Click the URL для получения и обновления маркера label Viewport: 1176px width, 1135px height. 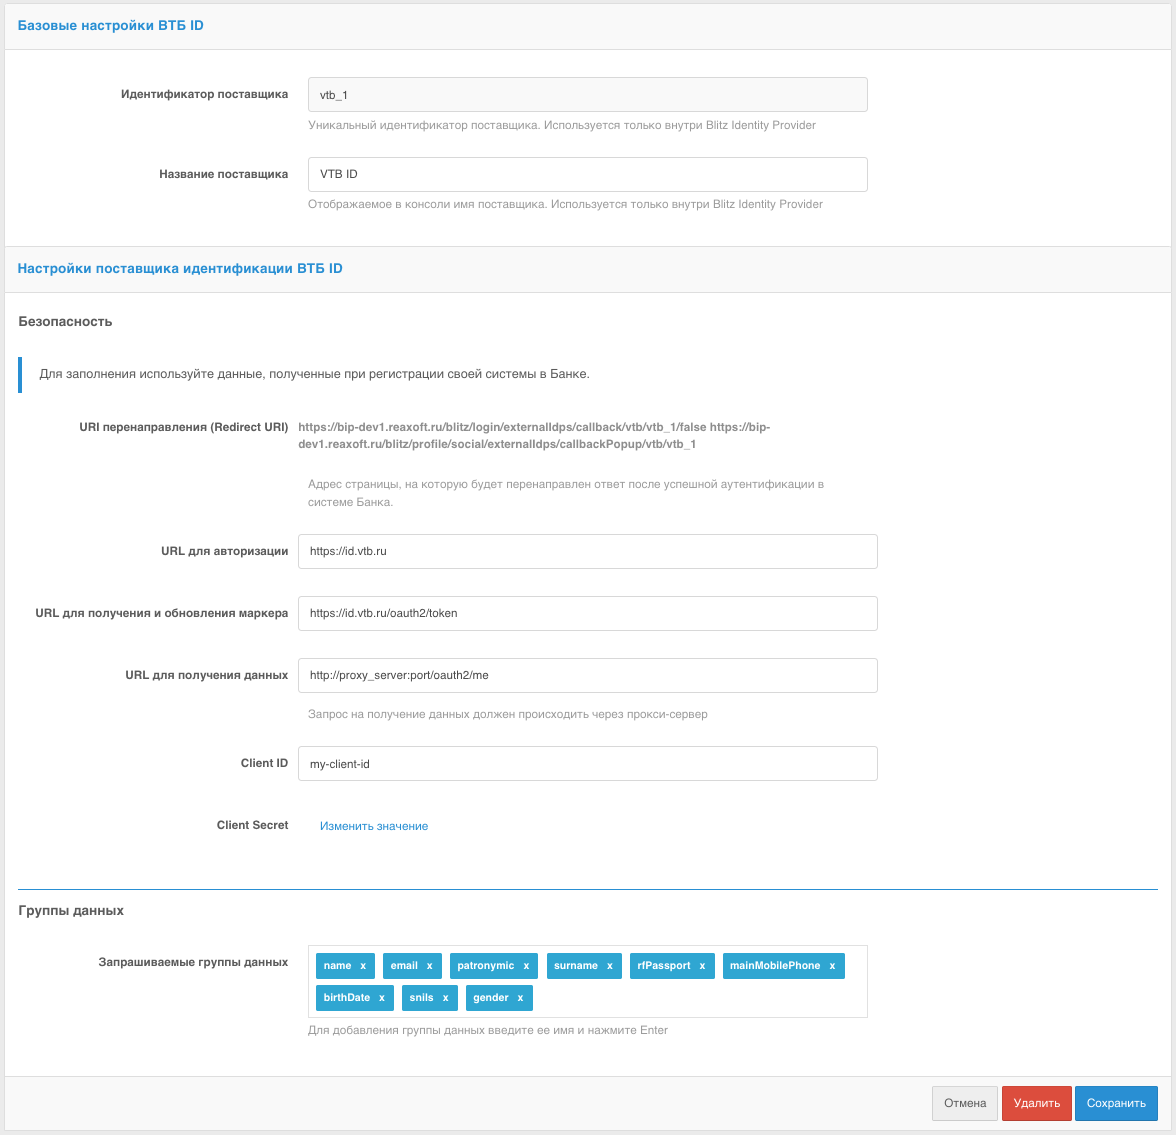pos(161,614)
